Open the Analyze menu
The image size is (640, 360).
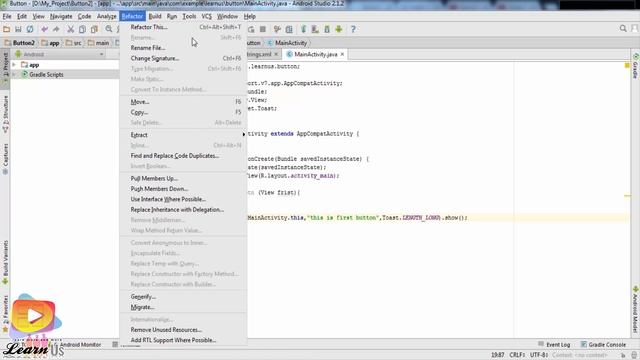(x=107, y=16)
